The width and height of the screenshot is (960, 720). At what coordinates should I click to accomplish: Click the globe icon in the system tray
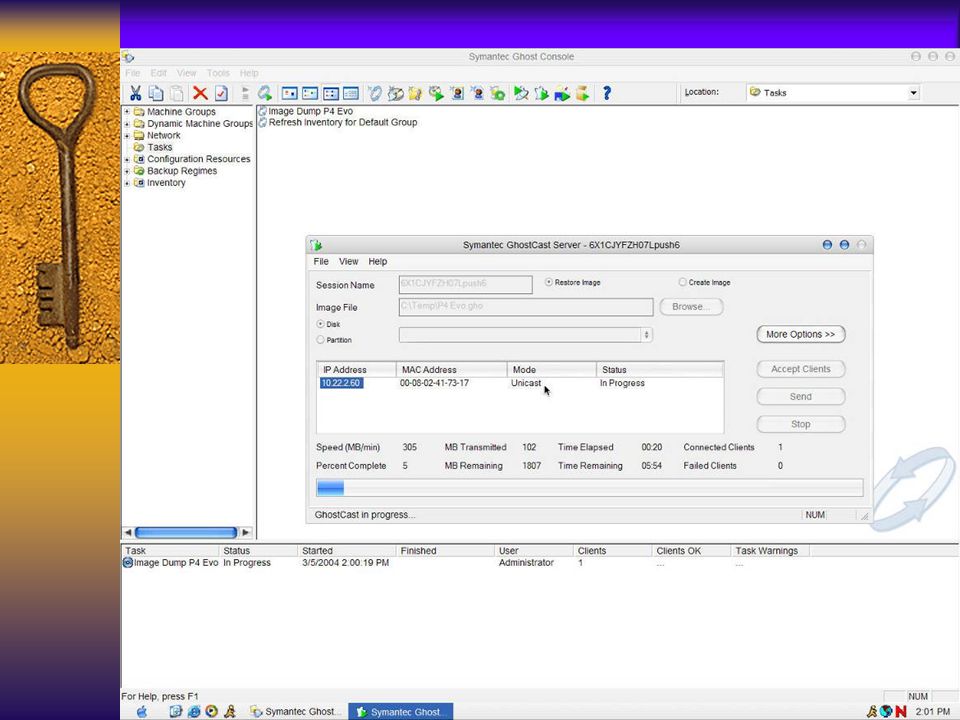pyautogui.click(x=886, y=711)
